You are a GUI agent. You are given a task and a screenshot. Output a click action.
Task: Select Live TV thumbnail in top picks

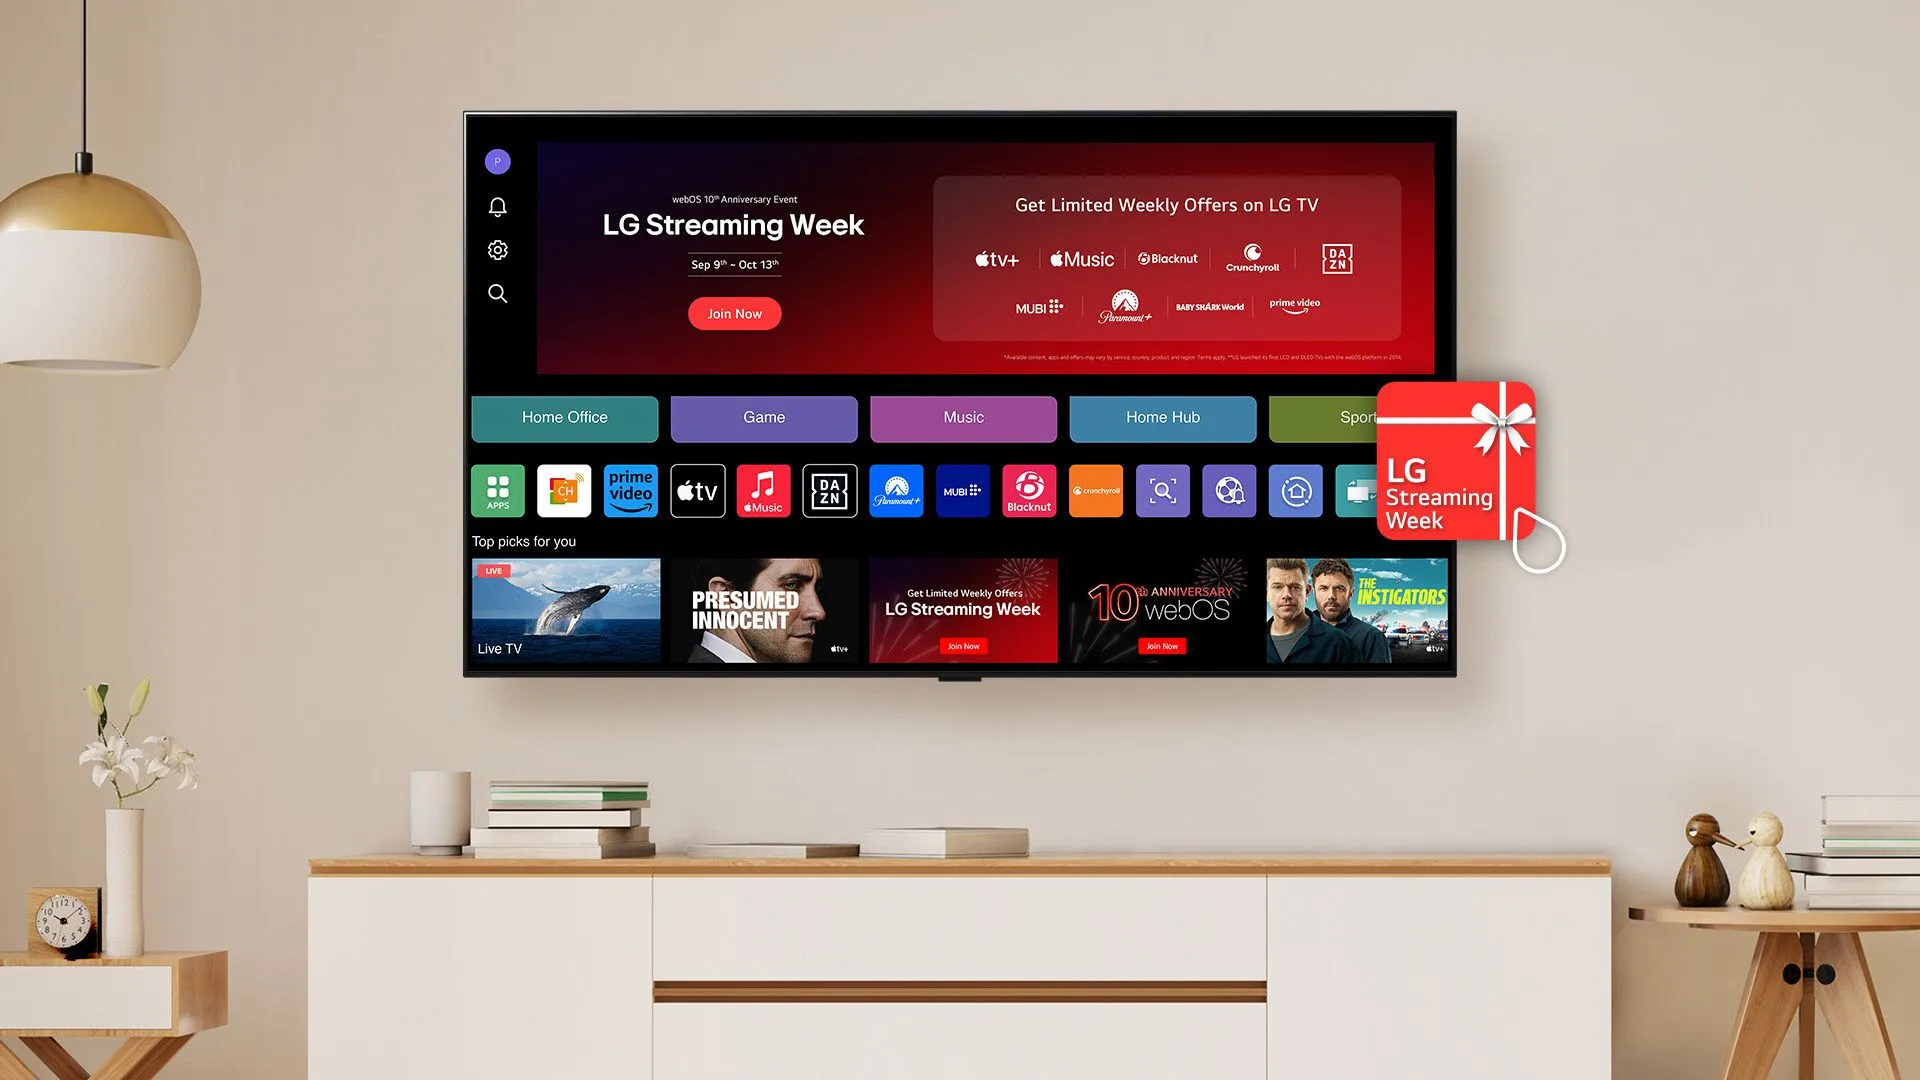tap(566, 609)
